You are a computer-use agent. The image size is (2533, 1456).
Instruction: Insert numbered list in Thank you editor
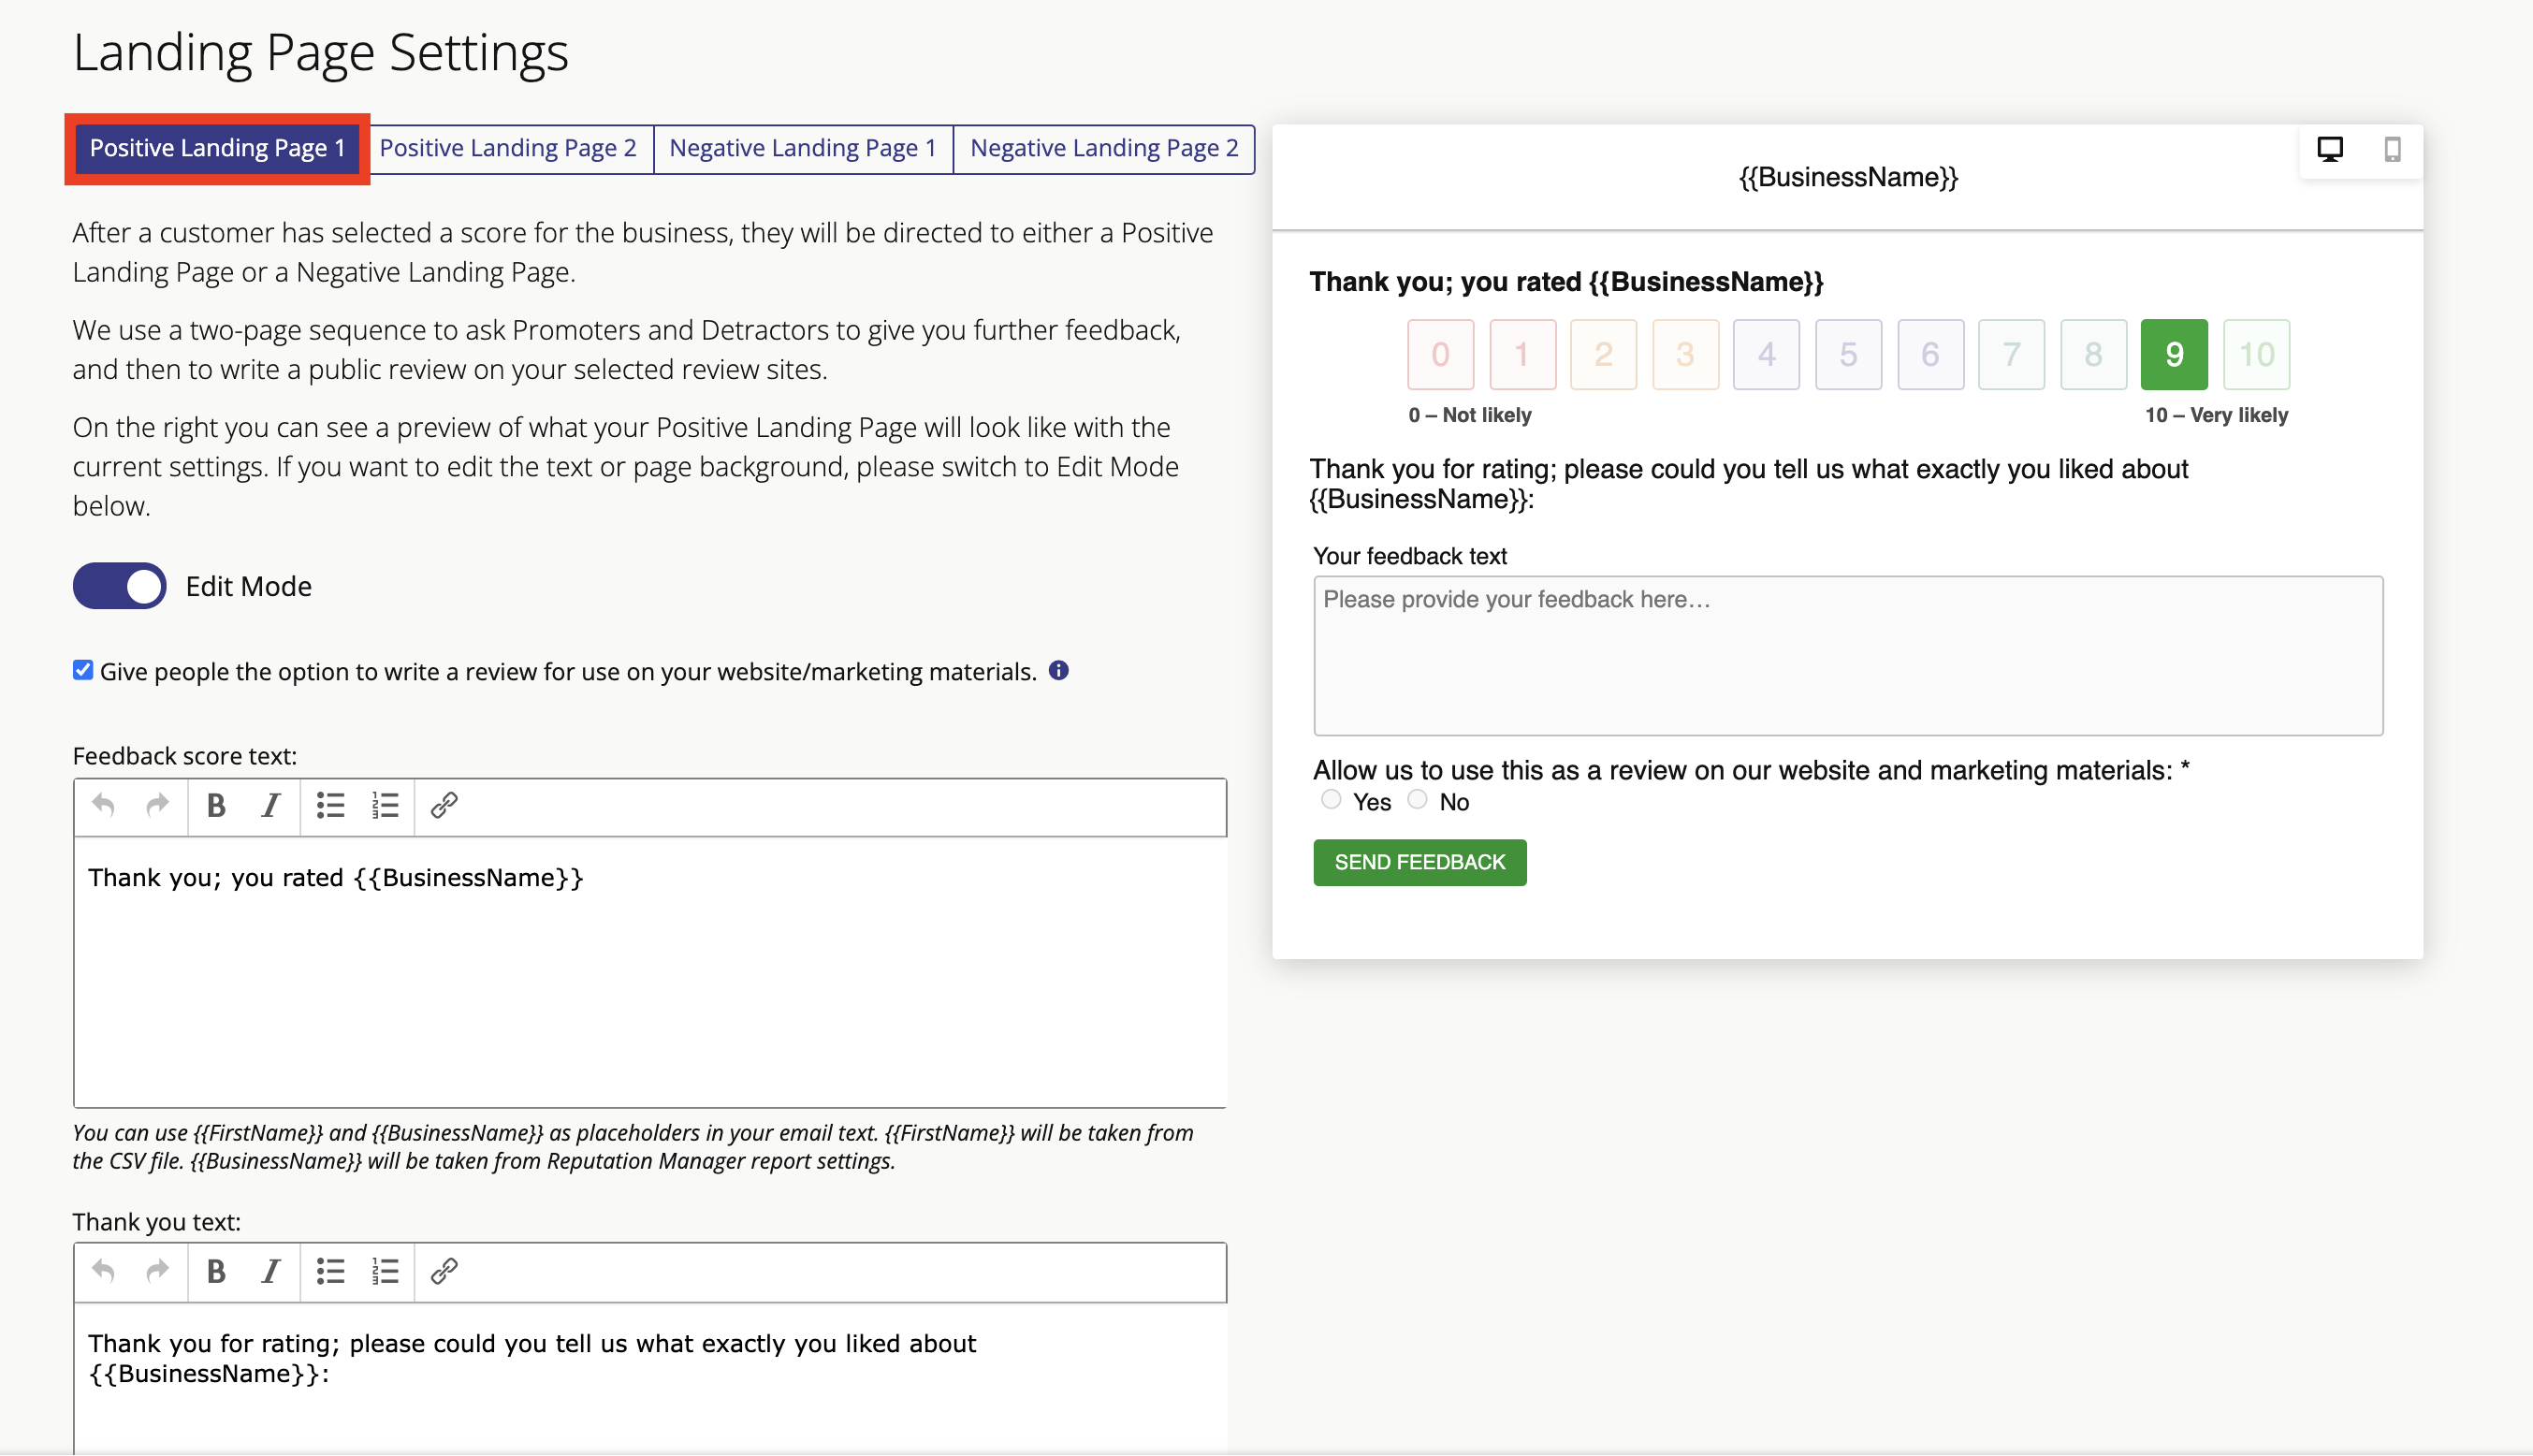385,1272
